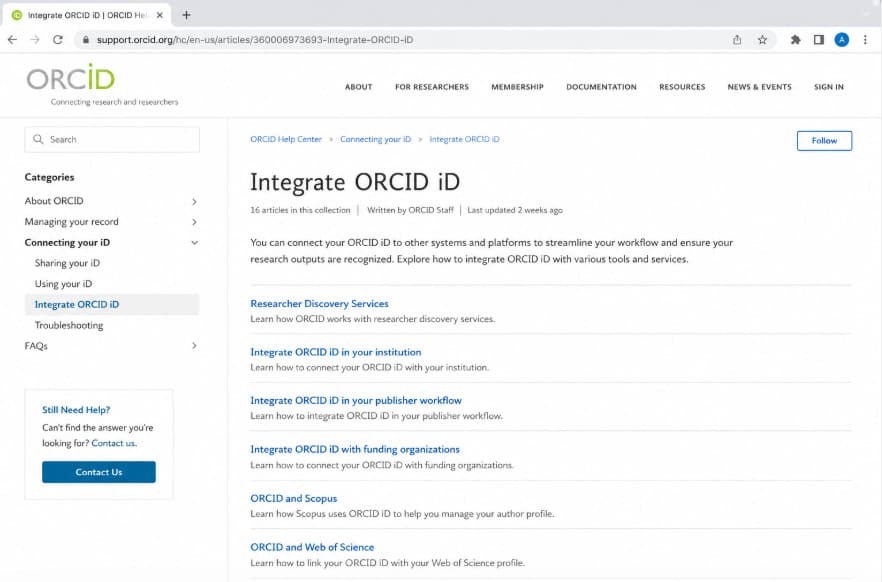Click the Search help center field
882x582 pixels.
coord(112,139)
